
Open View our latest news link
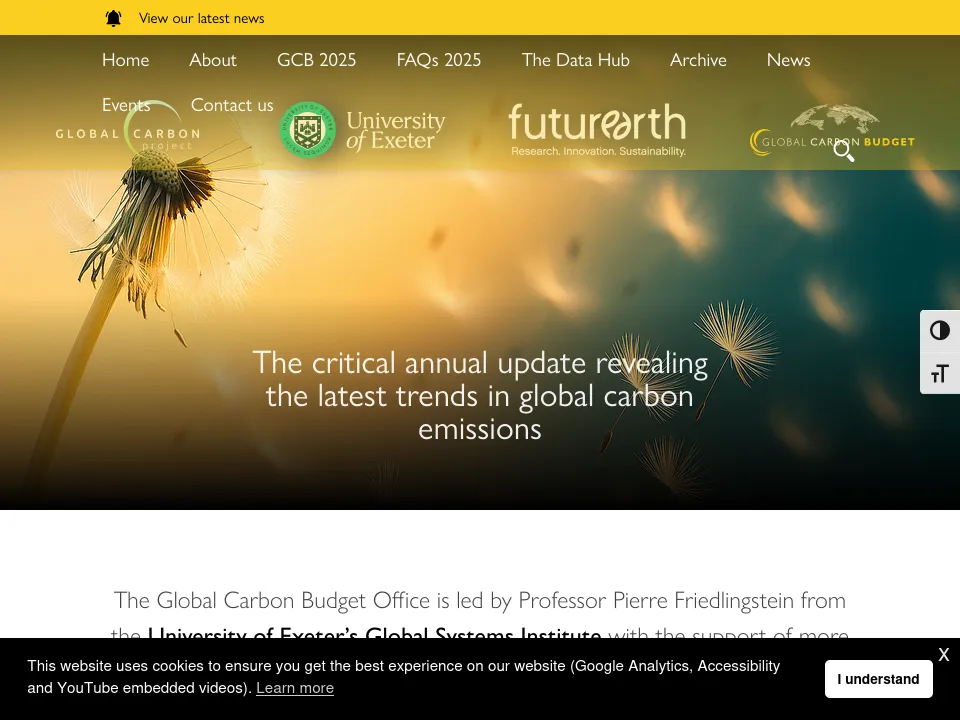coord(201,18)
